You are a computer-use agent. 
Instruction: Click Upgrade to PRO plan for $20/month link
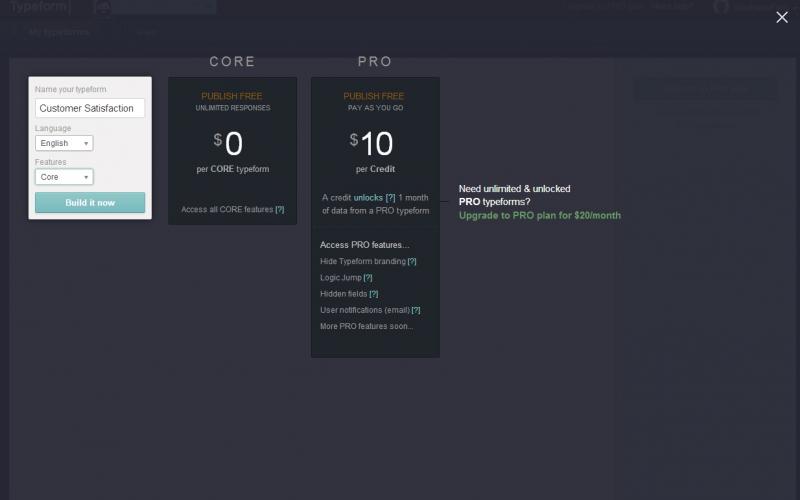[x=540, y=215]
